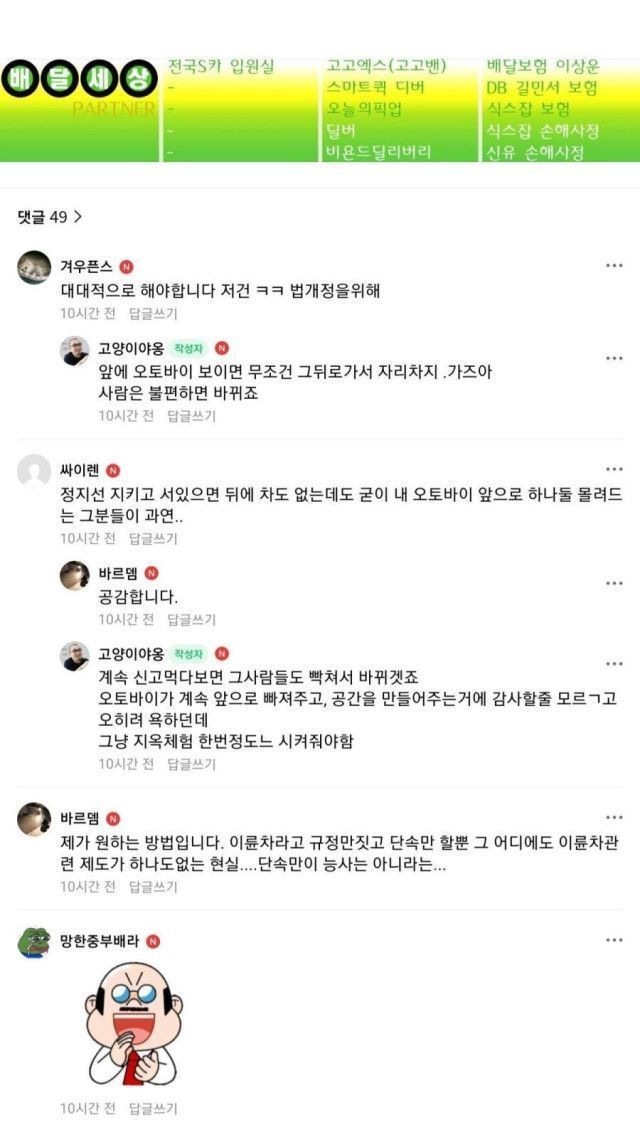Open 스마트퀵 디버 partner link
Image resolution: width=640 pixels, height=1137 pixels.
[375, 88]
